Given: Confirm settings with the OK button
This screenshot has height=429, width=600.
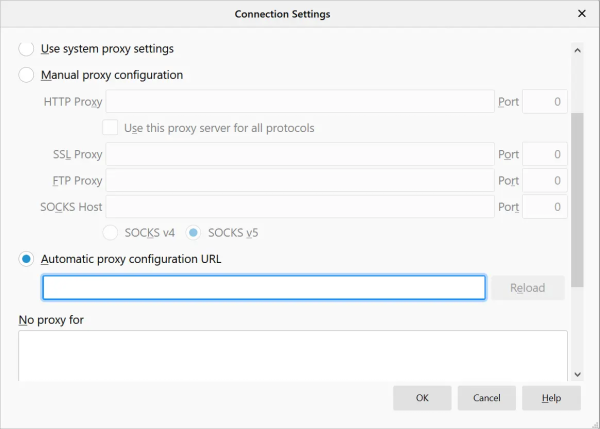Looking at the screenshot, I should [x=422, y=398].
